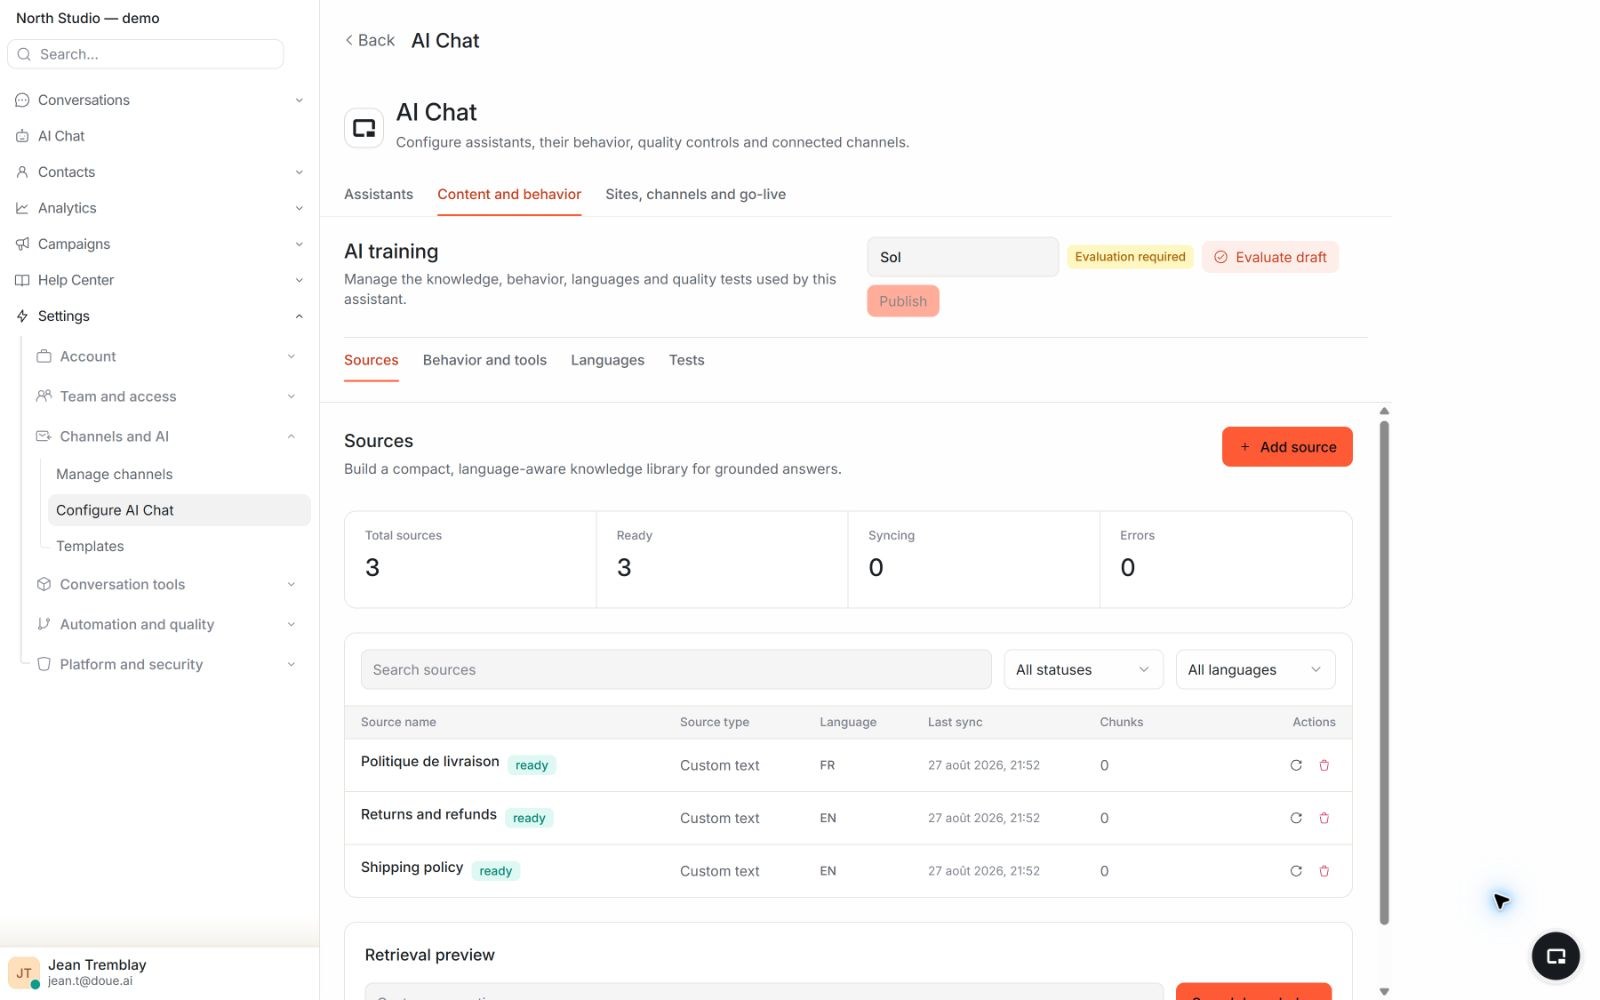Click the Search sources field

coord(676,670)
